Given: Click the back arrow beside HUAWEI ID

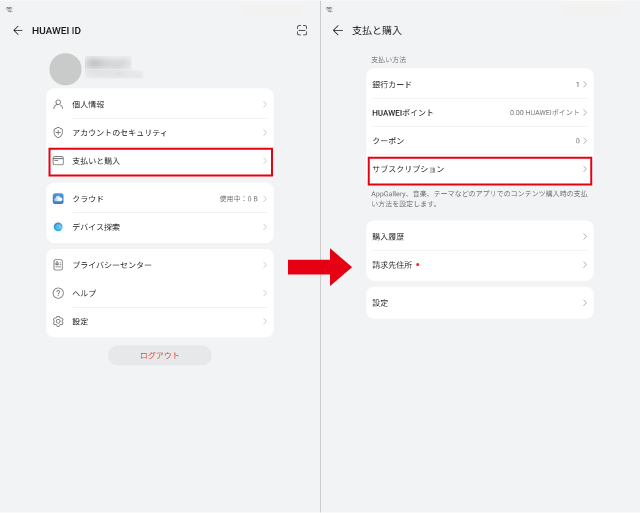Looking at the screenshot, I should click(x=18, y=31).
